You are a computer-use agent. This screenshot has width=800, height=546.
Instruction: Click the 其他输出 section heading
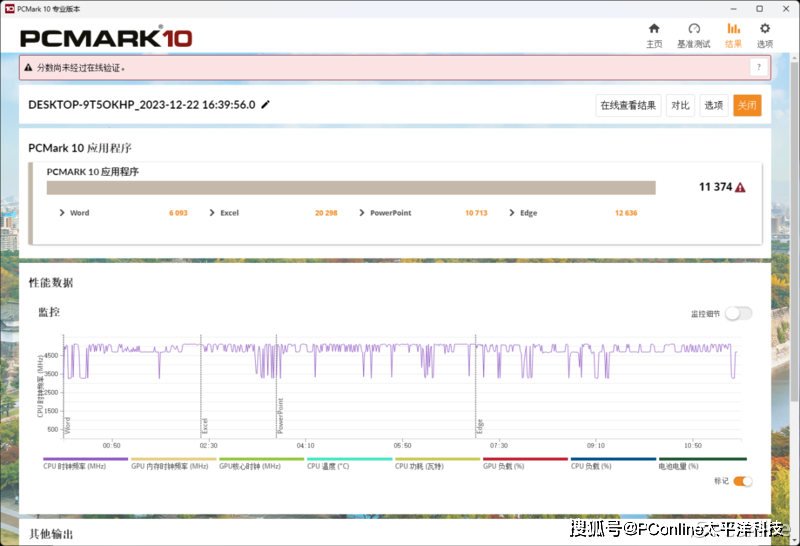[x=51, y=534]
